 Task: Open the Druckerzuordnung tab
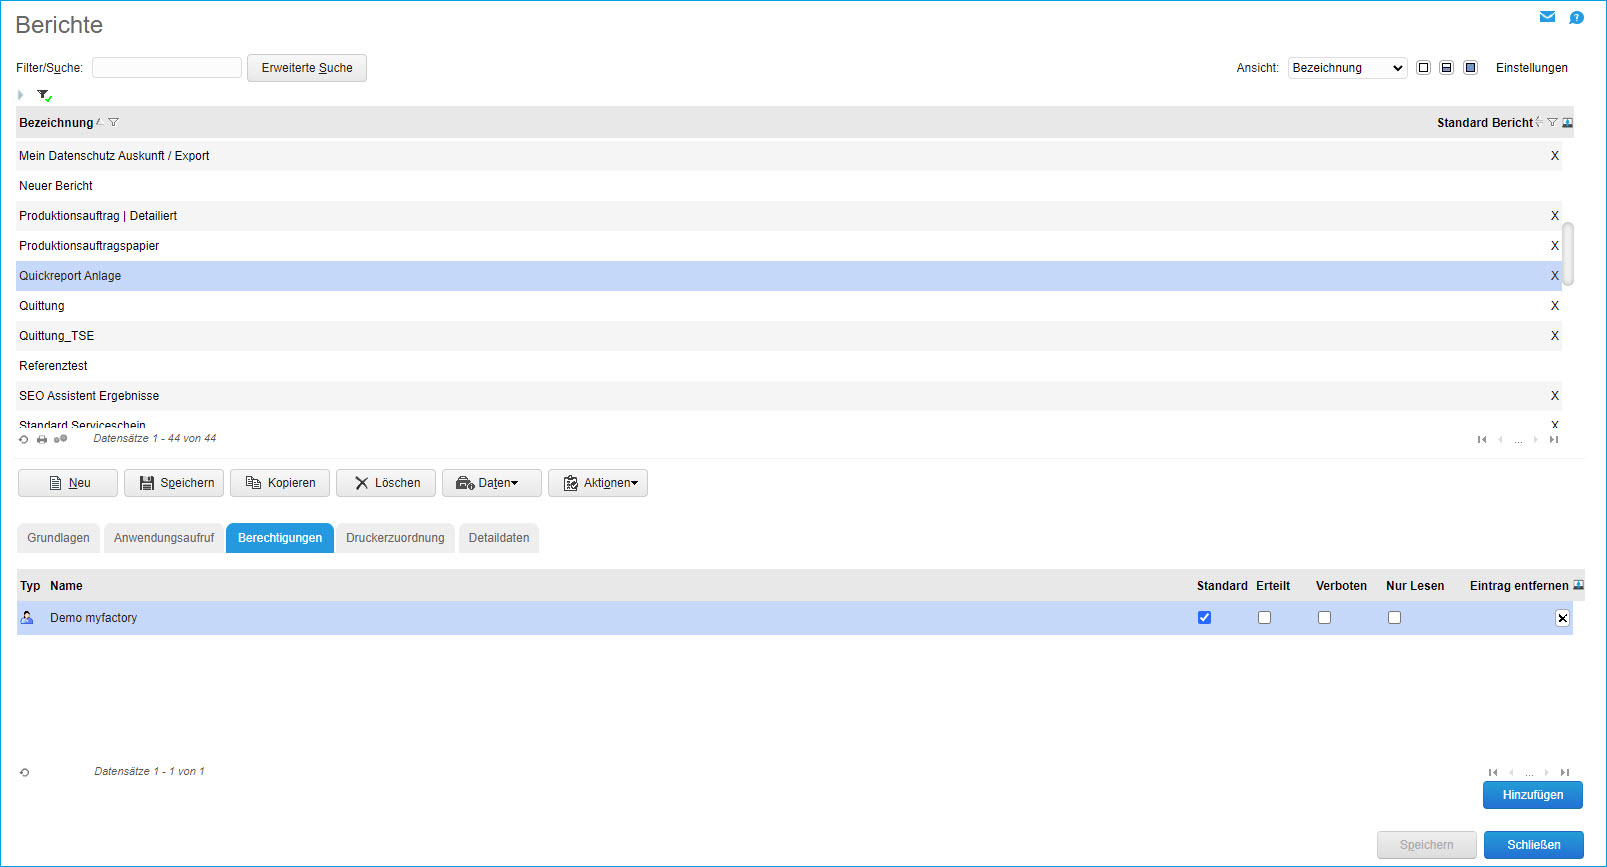(395, 538)
